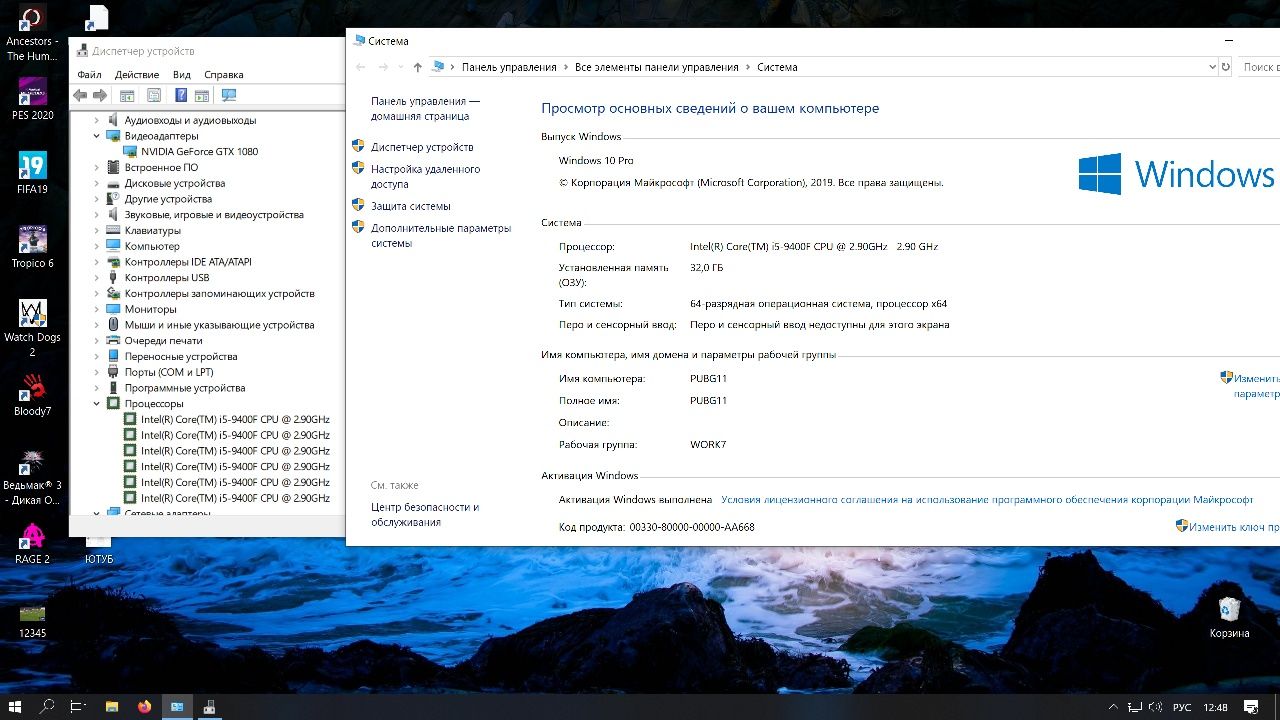Open File Explorer from taskbar
The height and width of the screenshot is (720, 1280).
click(x=112, y=706)
